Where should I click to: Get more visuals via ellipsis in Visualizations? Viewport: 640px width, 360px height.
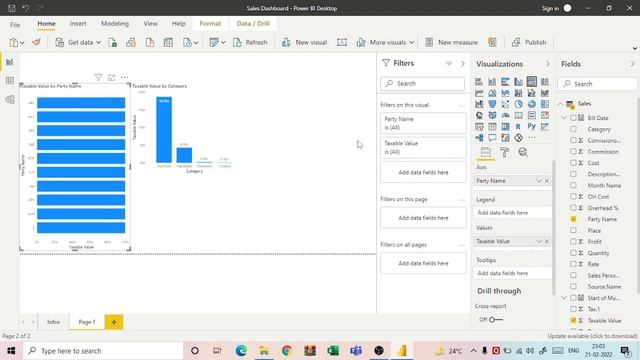[x=531, y=138]
